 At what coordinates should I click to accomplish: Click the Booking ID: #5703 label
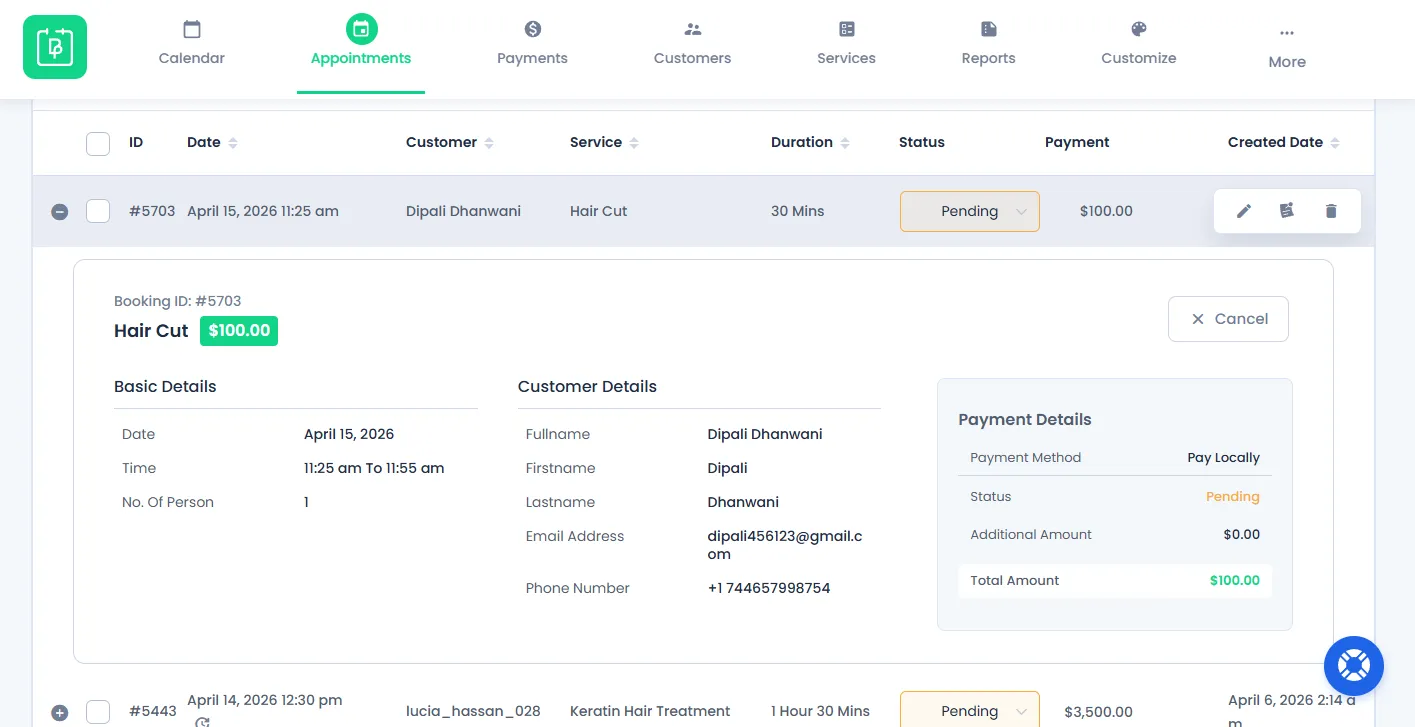pyautogui.click(x=178, y=301)
